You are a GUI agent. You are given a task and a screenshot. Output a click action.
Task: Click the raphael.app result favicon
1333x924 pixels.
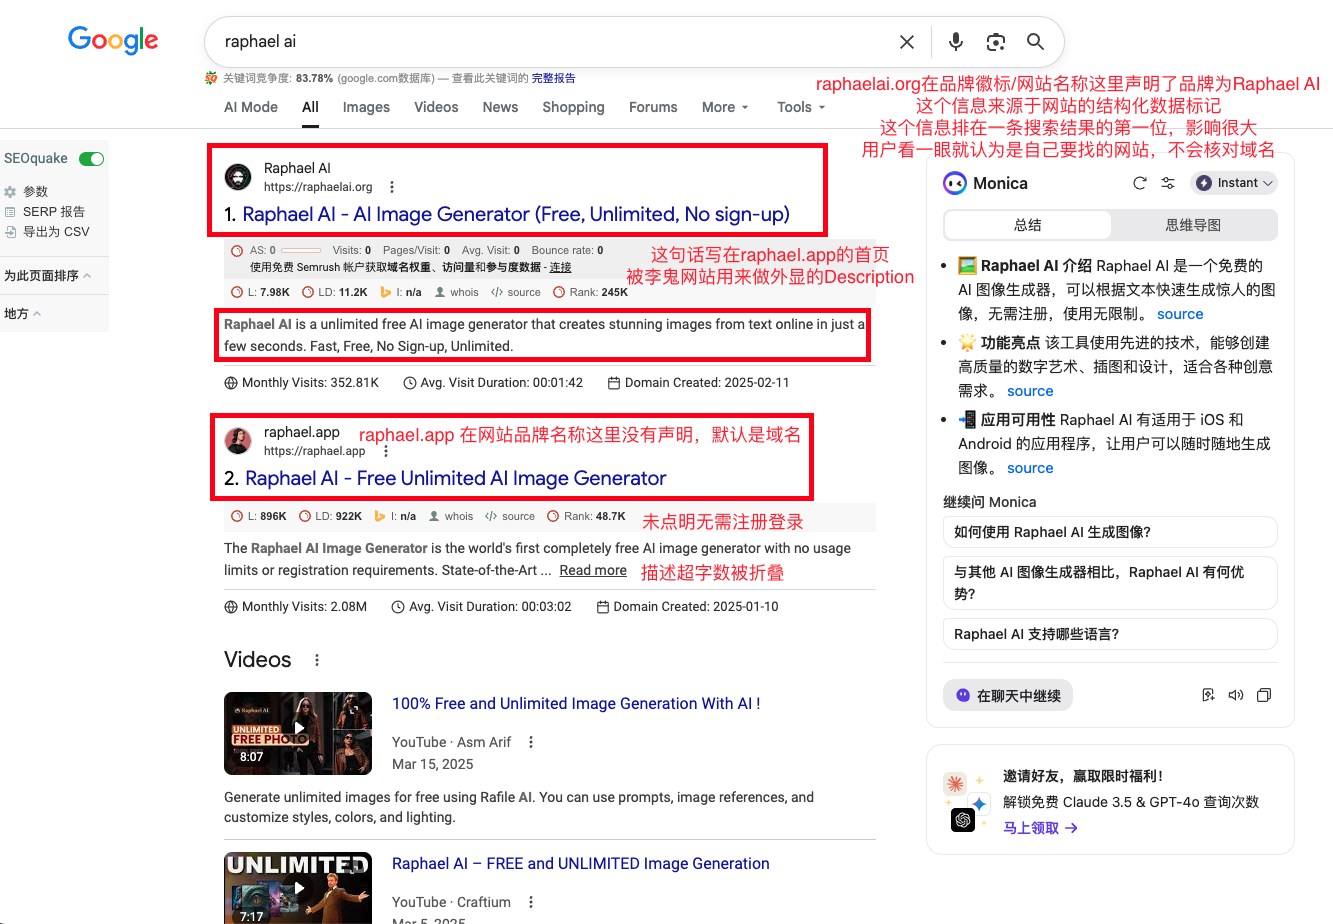[238, 441]
